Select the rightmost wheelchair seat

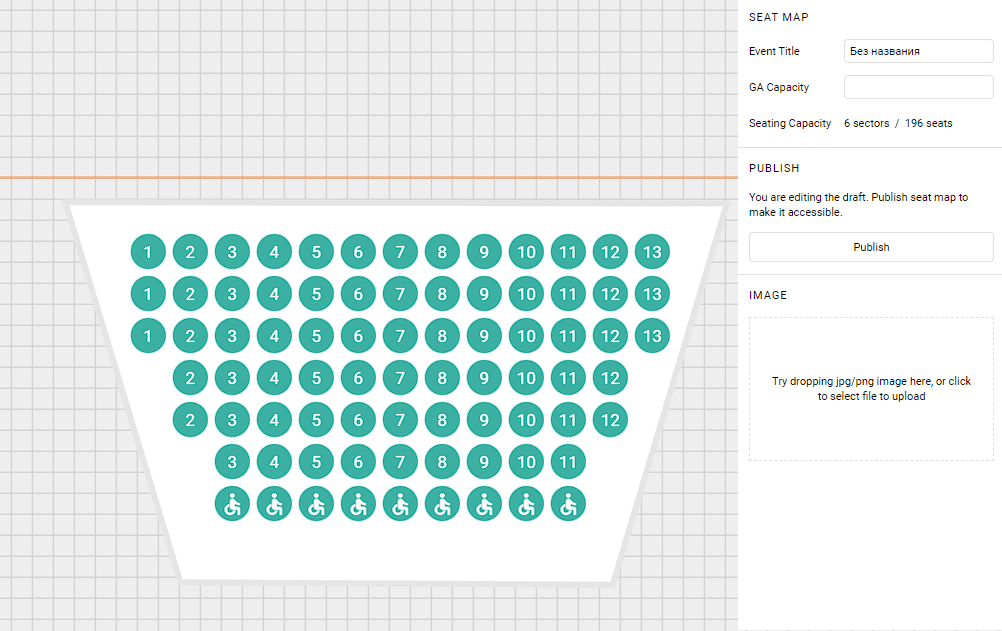(568, 504)
